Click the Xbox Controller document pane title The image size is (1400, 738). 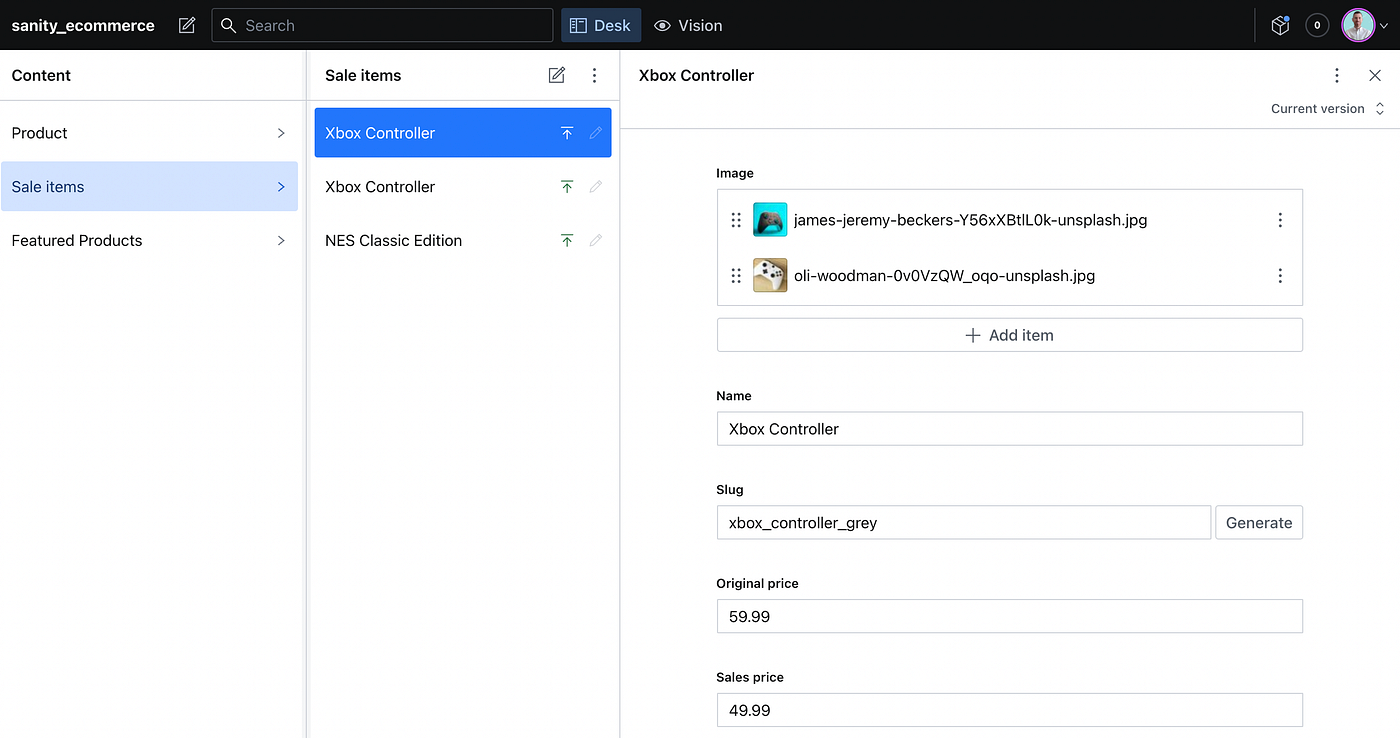point(696,75)
